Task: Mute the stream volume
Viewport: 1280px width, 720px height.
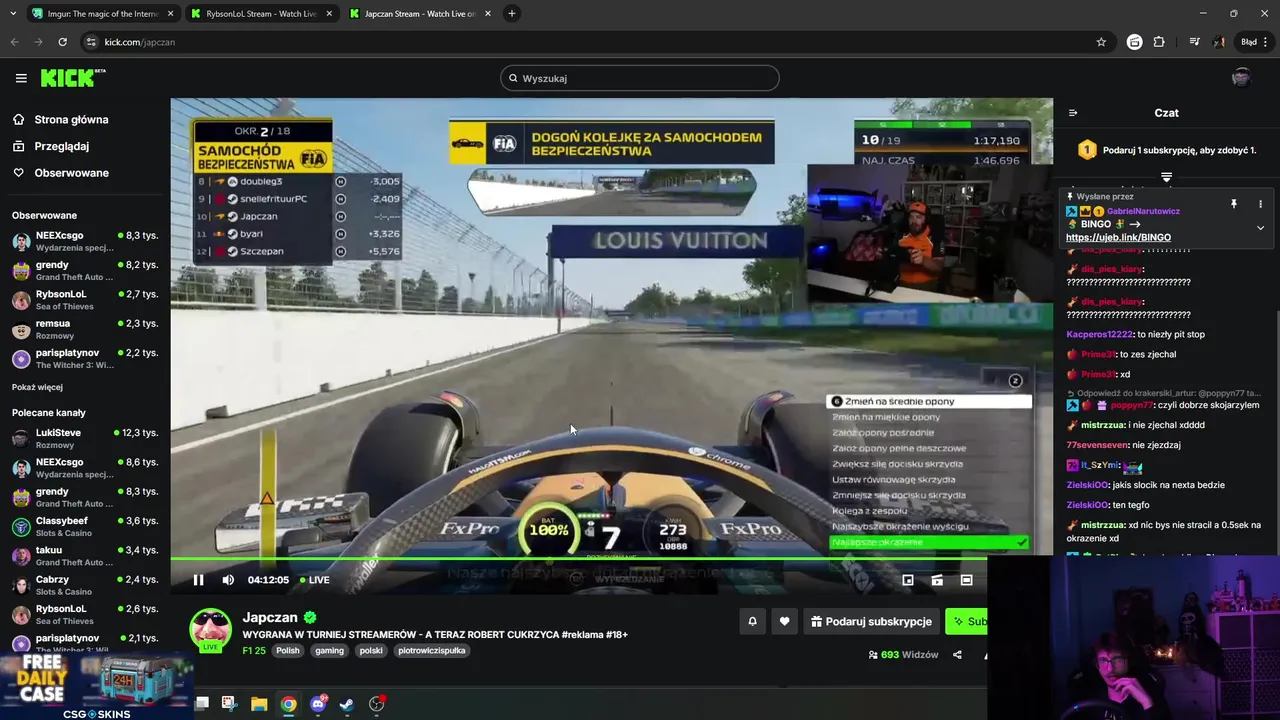Action: [x=228, y=580]
